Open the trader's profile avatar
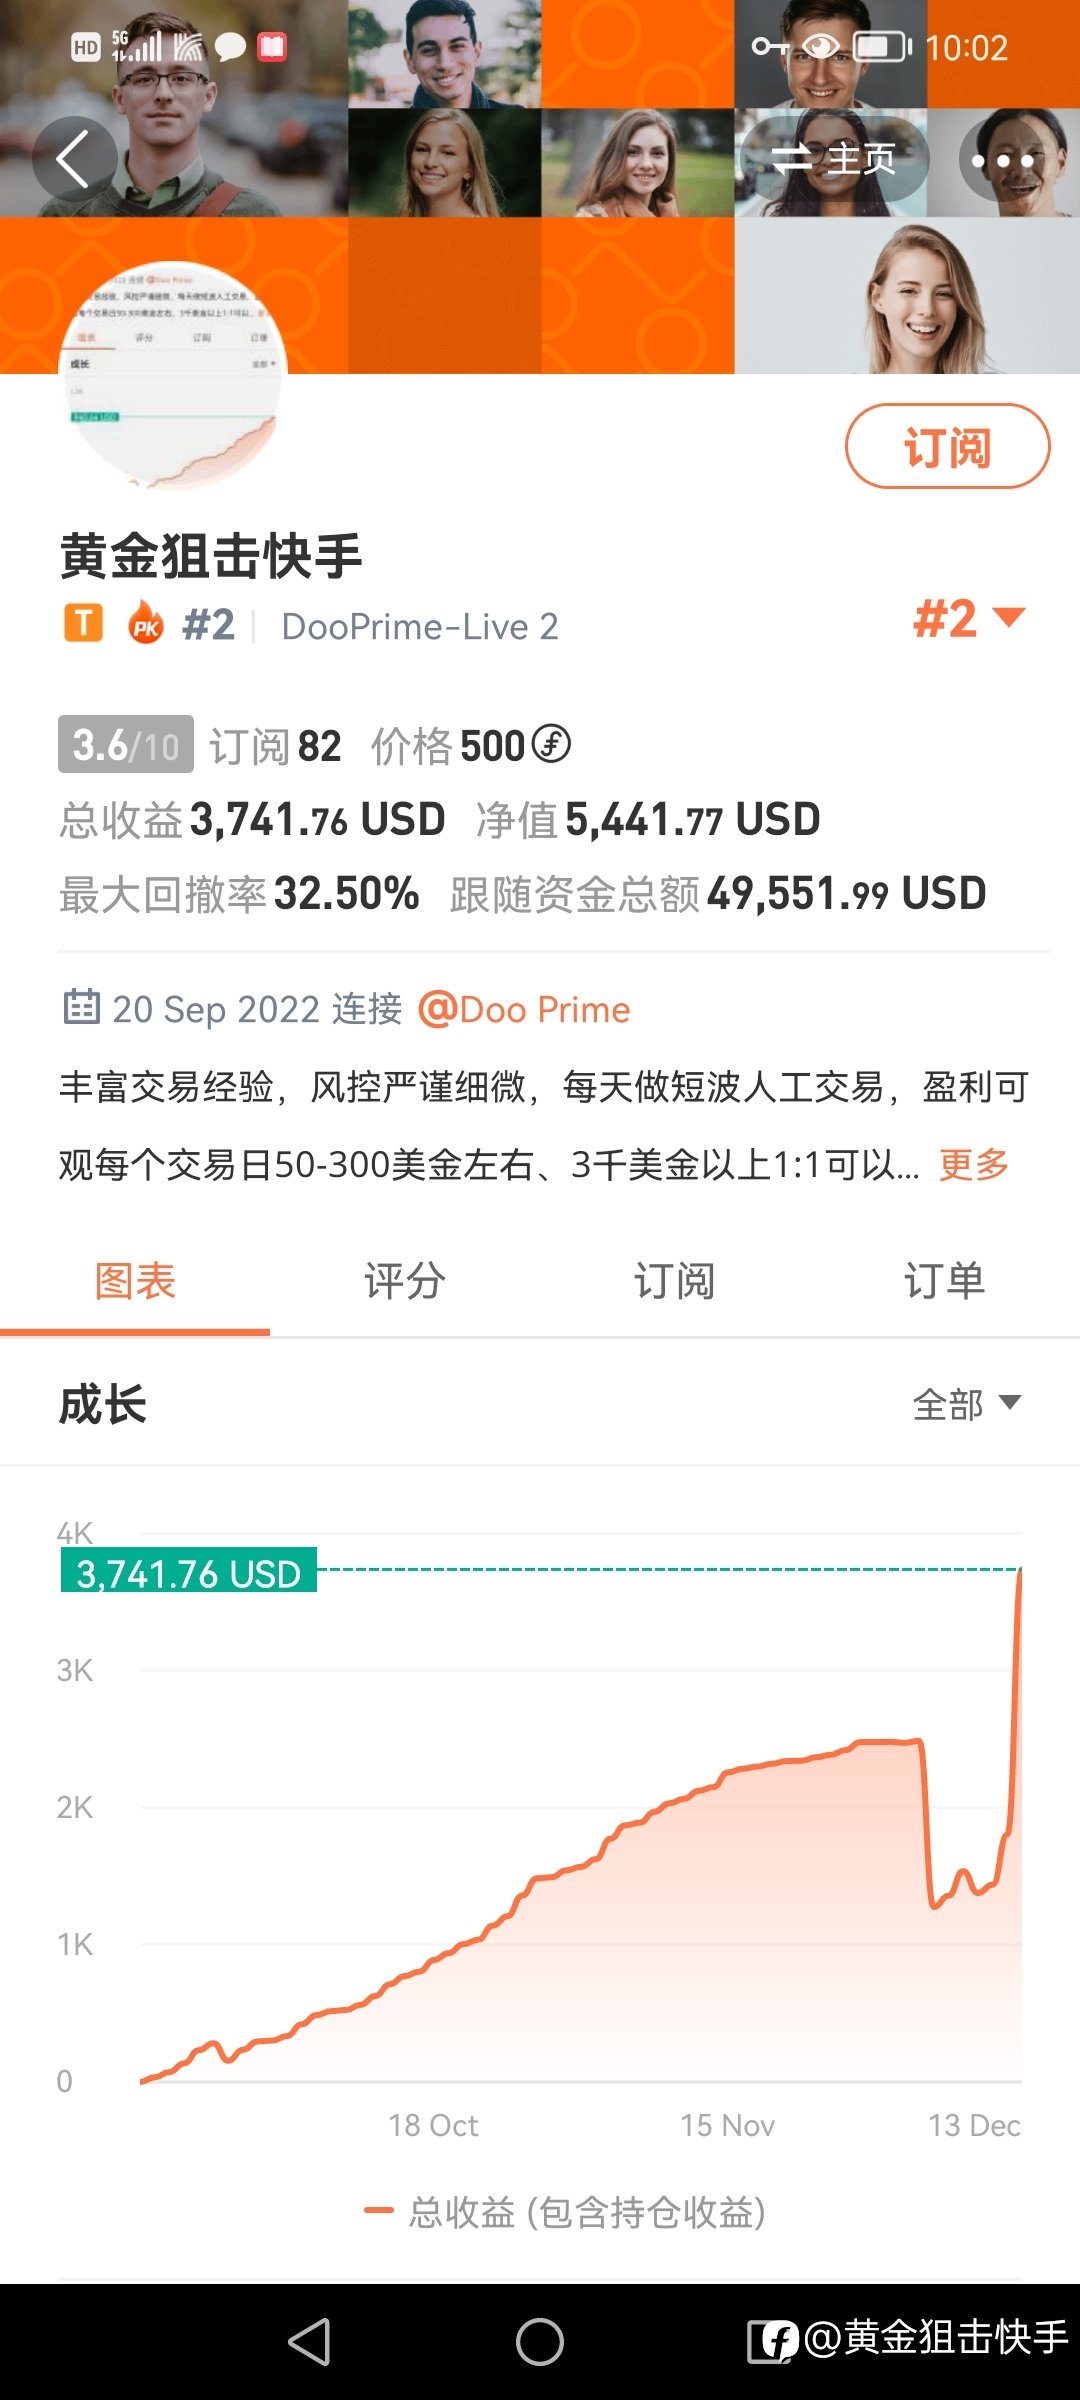Viewport: 1080px width, 2400px height. pos(174,377)
